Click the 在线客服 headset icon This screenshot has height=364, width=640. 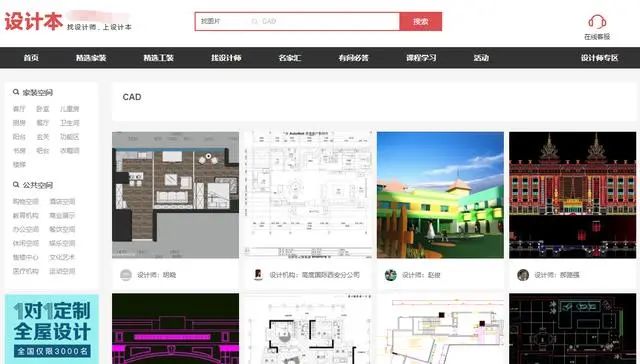pos(597,22)
